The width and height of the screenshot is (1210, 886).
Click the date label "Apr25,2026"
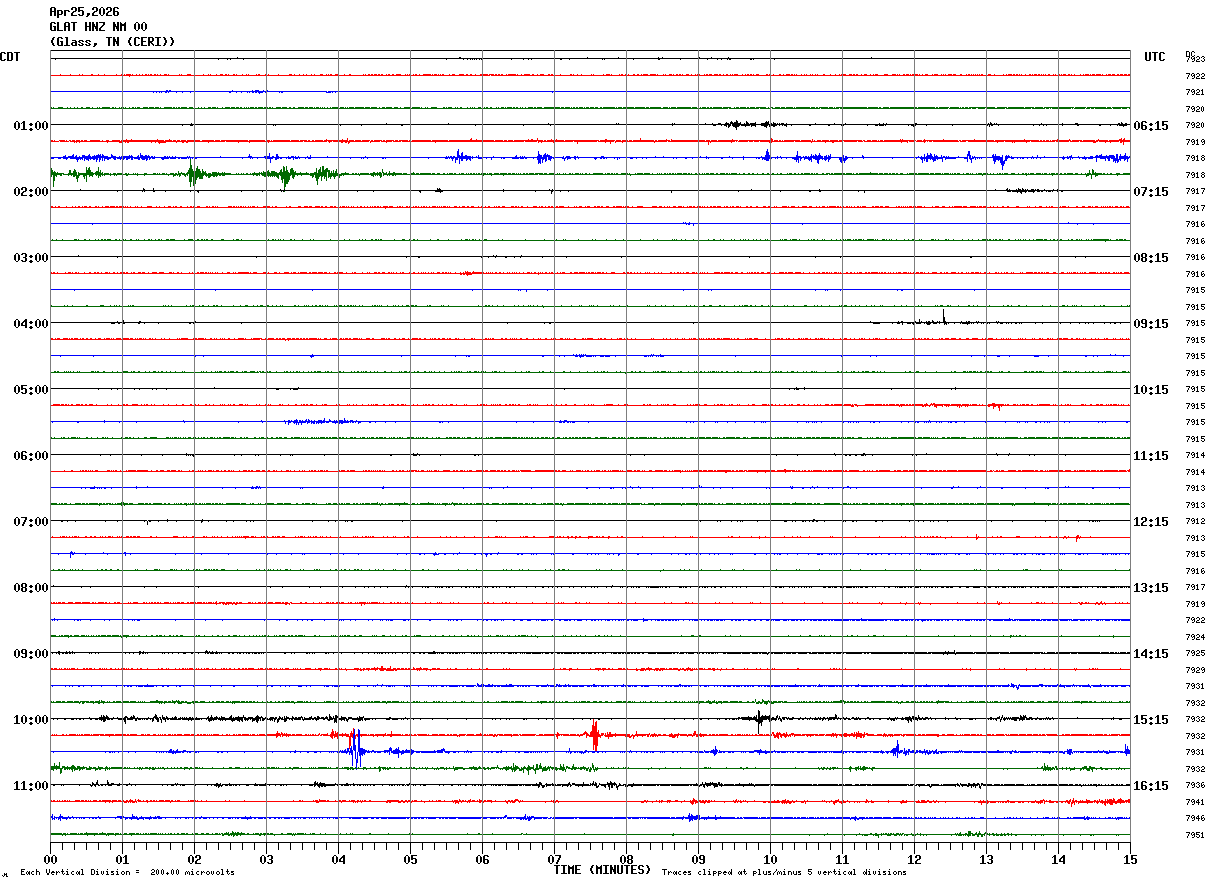(x=84, y=12)
